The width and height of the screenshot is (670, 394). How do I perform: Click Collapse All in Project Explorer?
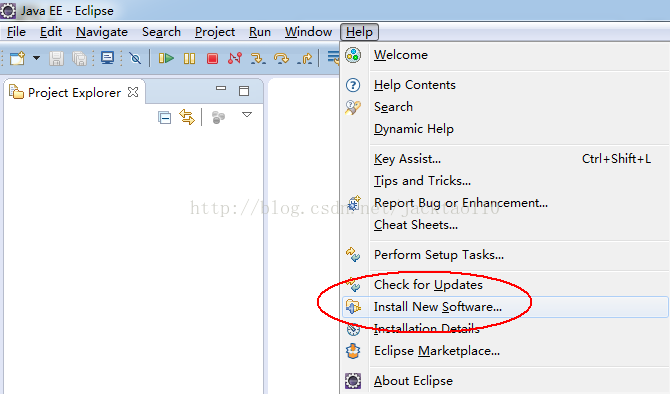point(165,117)
